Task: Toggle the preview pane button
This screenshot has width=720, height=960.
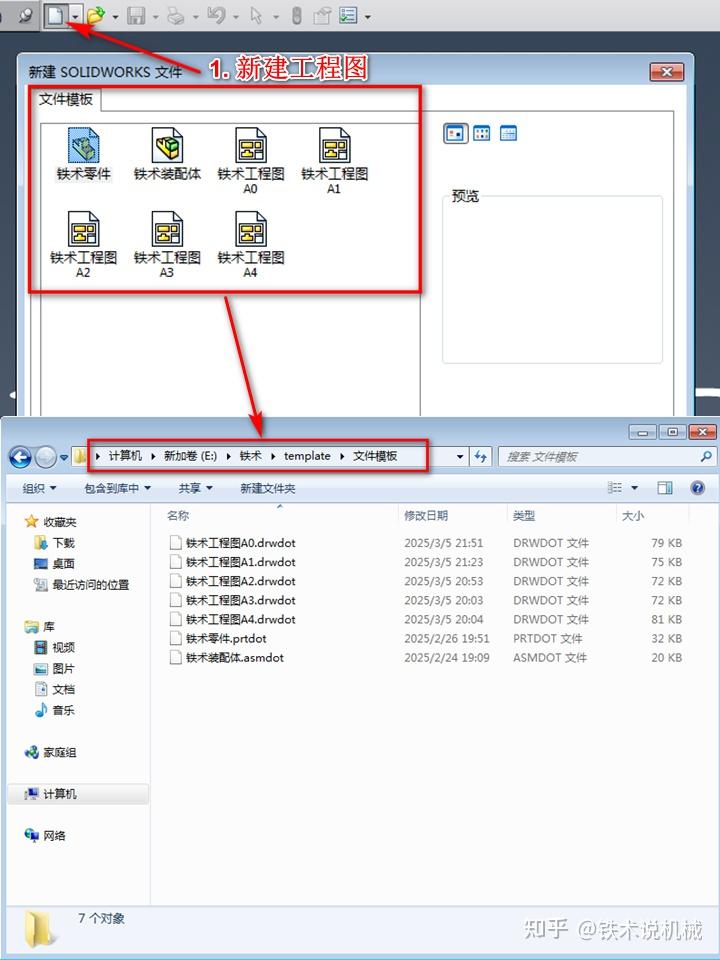Action: point(665,487)
